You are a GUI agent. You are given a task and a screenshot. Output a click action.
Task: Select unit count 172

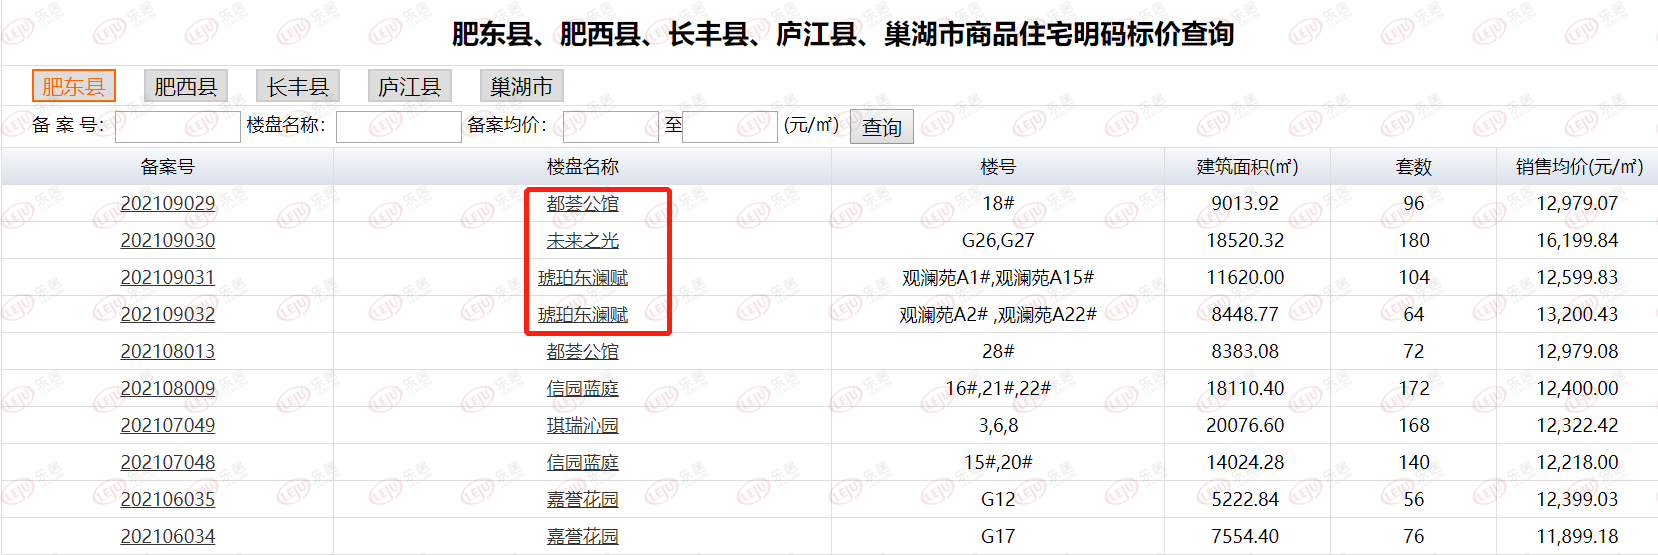pos(1414,388)
